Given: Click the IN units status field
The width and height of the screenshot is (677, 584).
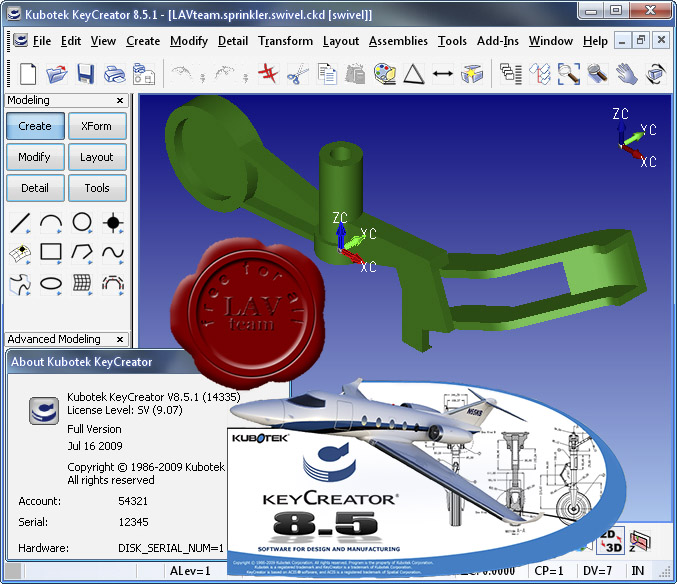Looking at the screenshot, I should [638, 571].
